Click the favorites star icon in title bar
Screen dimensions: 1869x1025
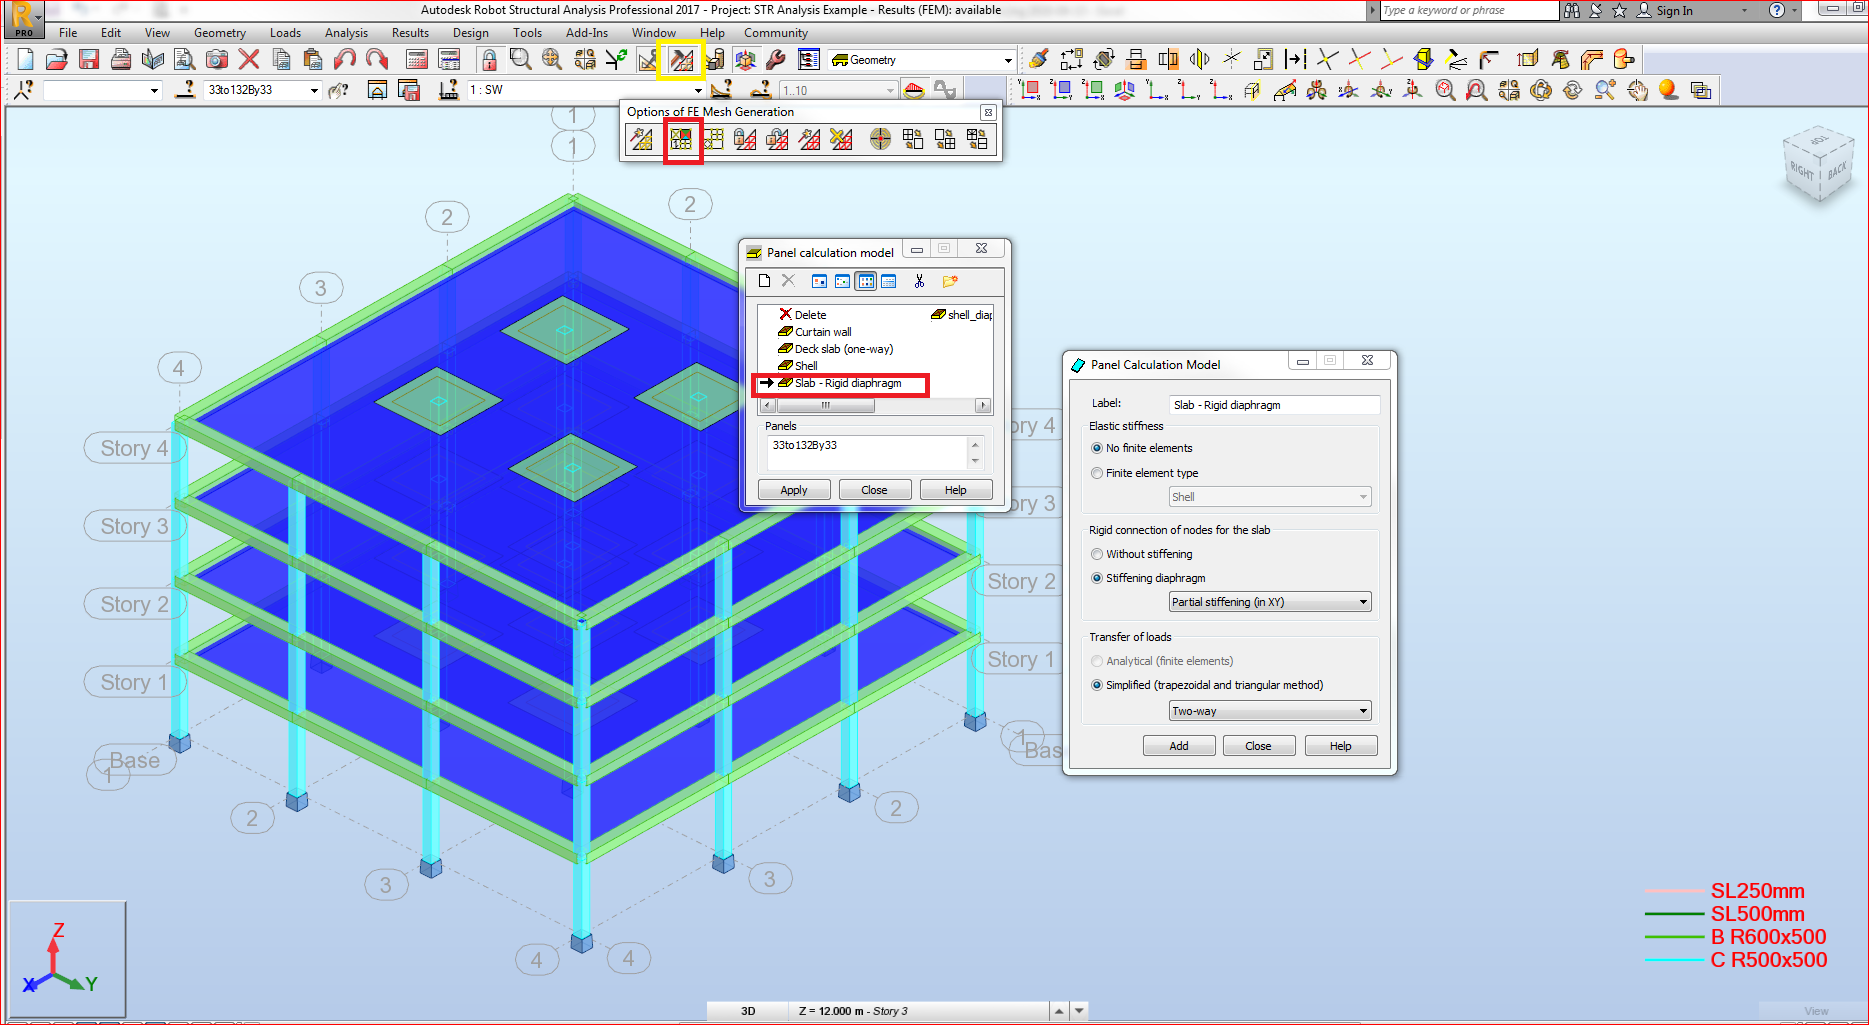tap(1620, 11)
